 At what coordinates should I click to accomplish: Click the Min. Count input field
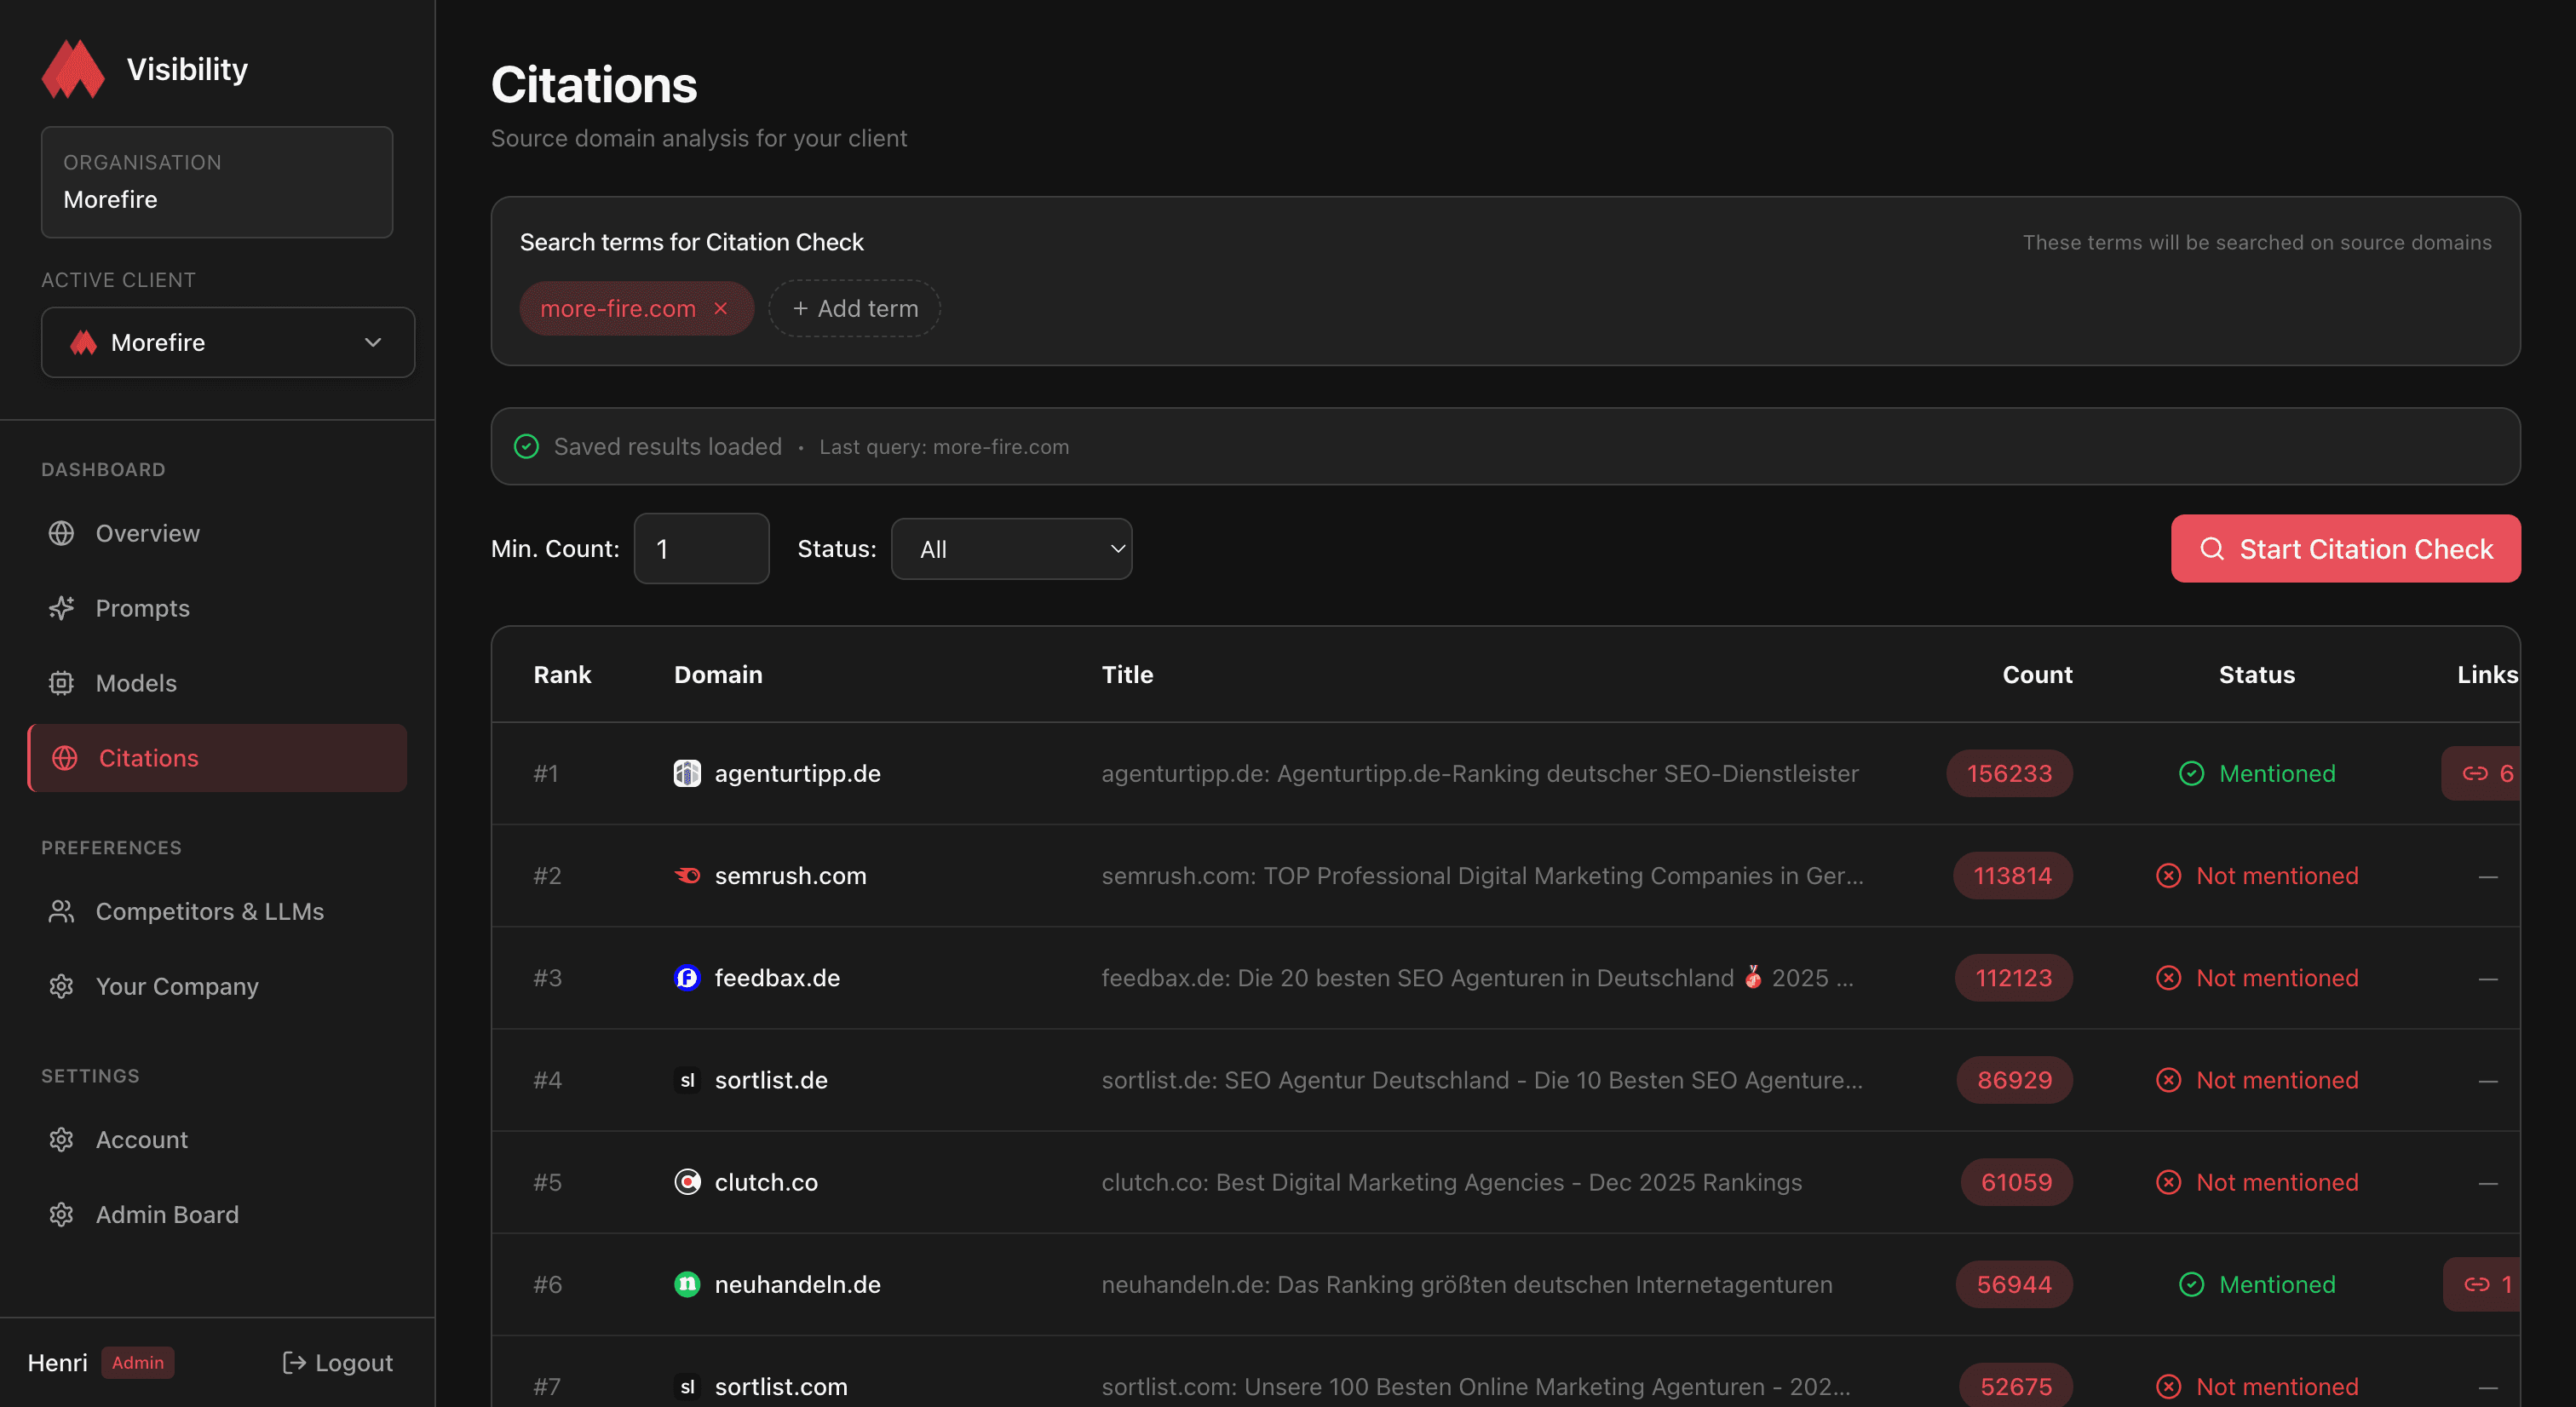[x=700, y=548]
